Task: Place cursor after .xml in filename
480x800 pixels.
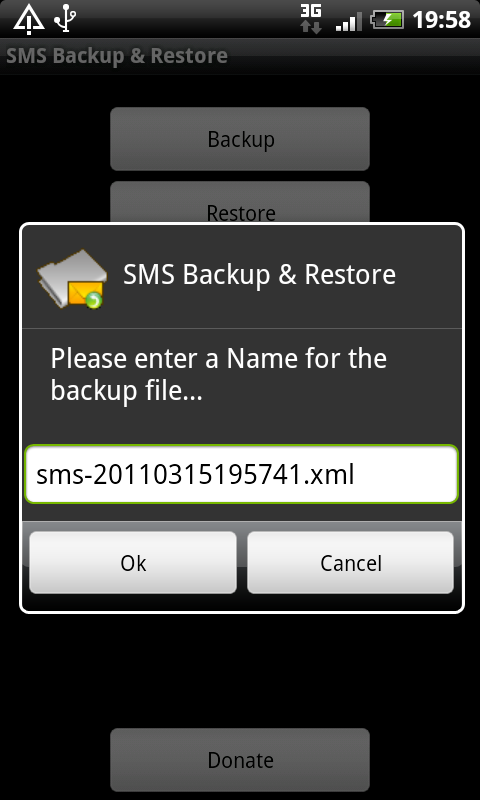Action: point(356,475)
